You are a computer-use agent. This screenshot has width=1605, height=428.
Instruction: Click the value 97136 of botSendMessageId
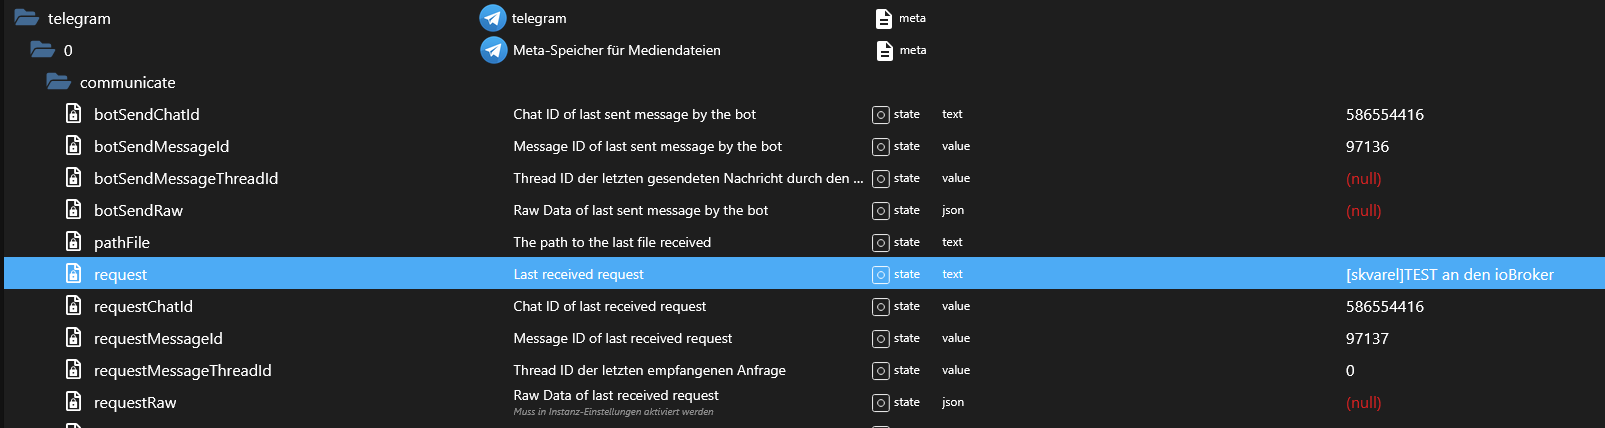click(x=1367, y=146)
